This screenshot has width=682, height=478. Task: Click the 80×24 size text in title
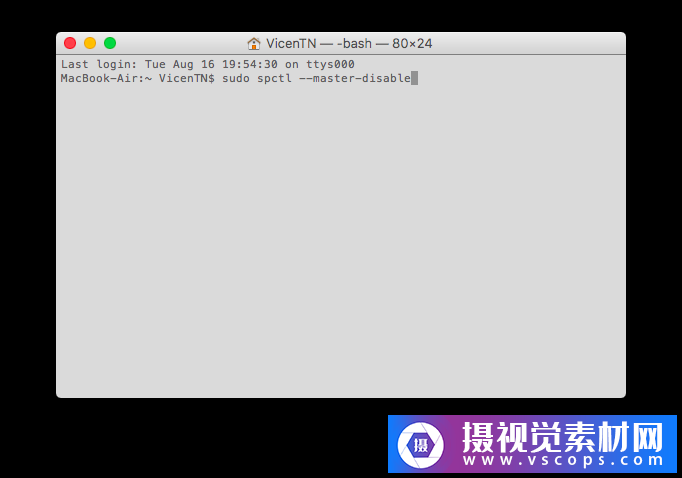(x=412, y=43)
